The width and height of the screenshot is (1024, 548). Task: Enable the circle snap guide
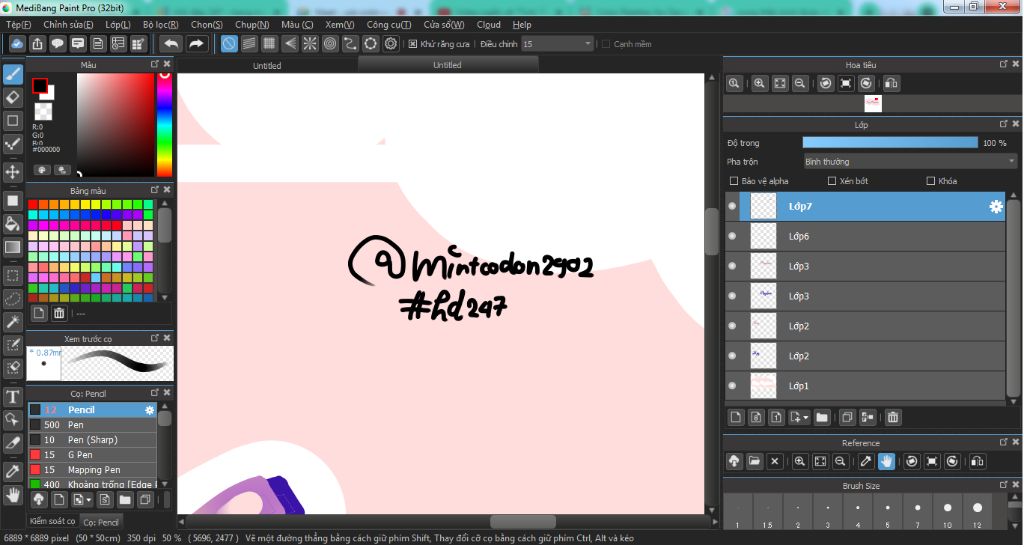point(330,44)
